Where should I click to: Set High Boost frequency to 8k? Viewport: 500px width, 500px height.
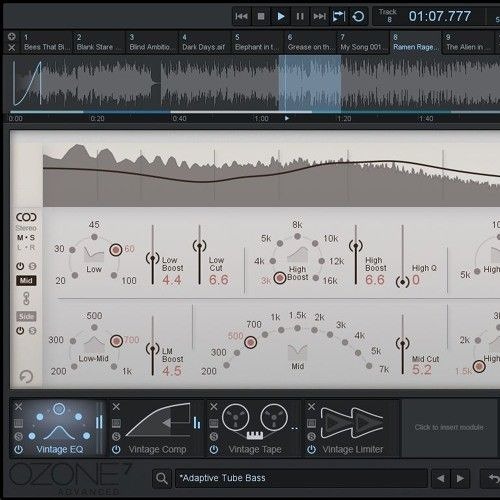click(297, 236)
